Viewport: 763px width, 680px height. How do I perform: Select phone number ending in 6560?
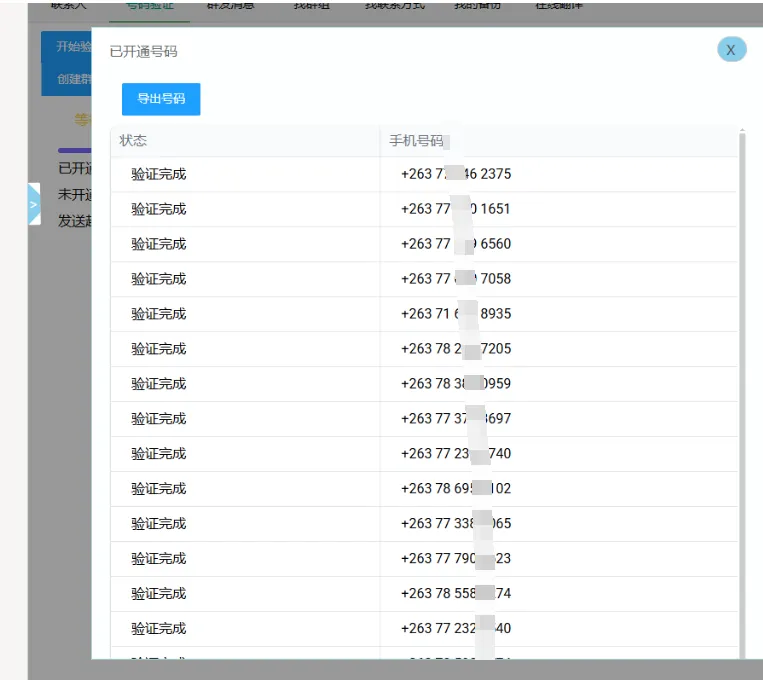click(456, 244)
